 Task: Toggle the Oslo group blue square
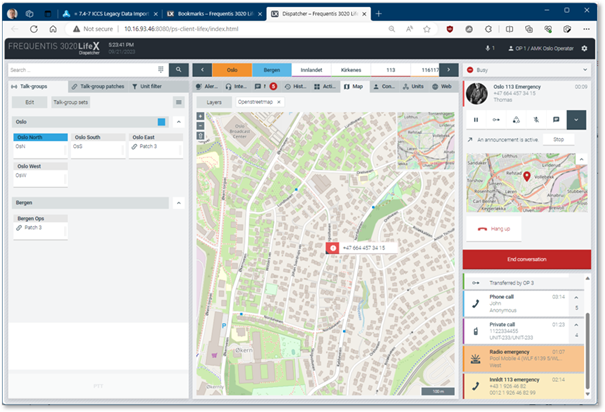coord(162,122)
